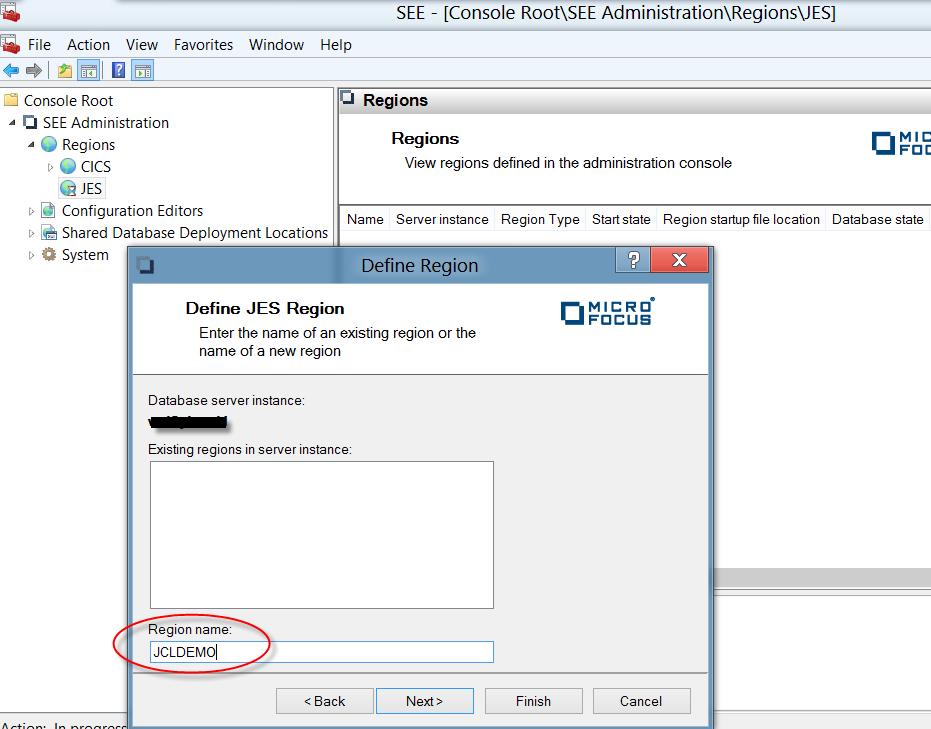Sort by Server instance column header
Viewport: 931px width, 729px height.
tap(442, 219)
